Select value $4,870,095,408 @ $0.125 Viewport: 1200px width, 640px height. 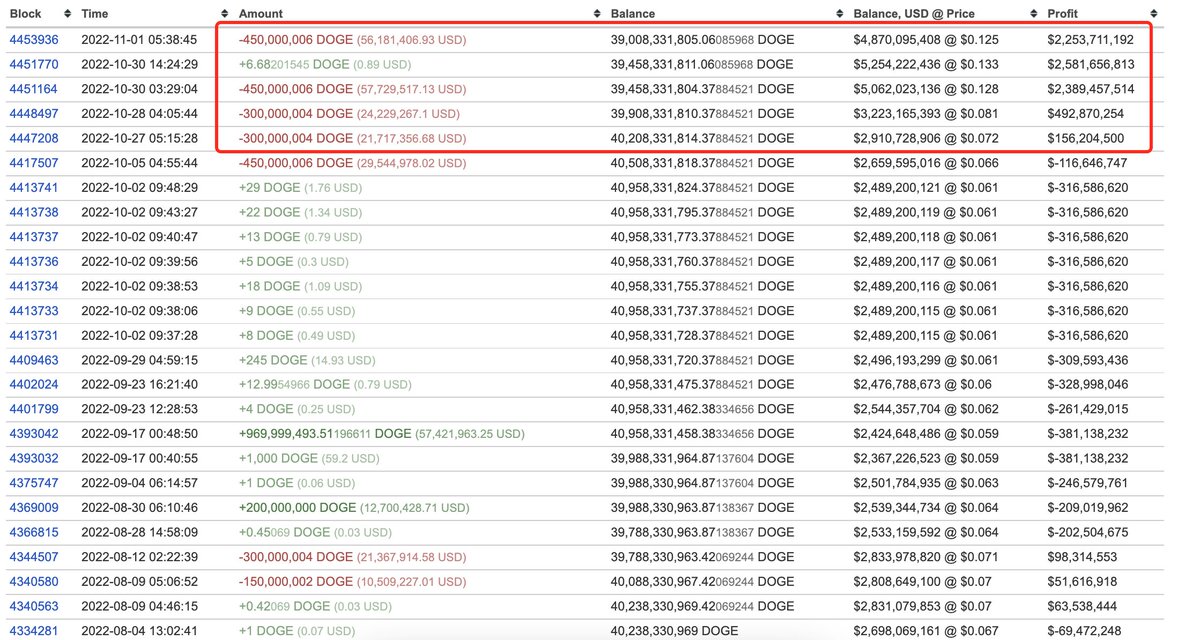tap(925, 40)
